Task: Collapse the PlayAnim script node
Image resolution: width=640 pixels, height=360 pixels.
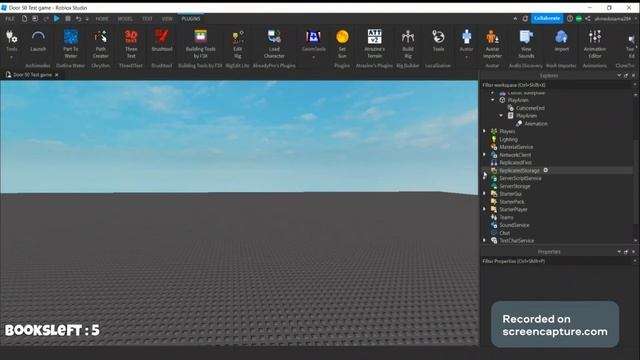Action: [x=501, y=116]
